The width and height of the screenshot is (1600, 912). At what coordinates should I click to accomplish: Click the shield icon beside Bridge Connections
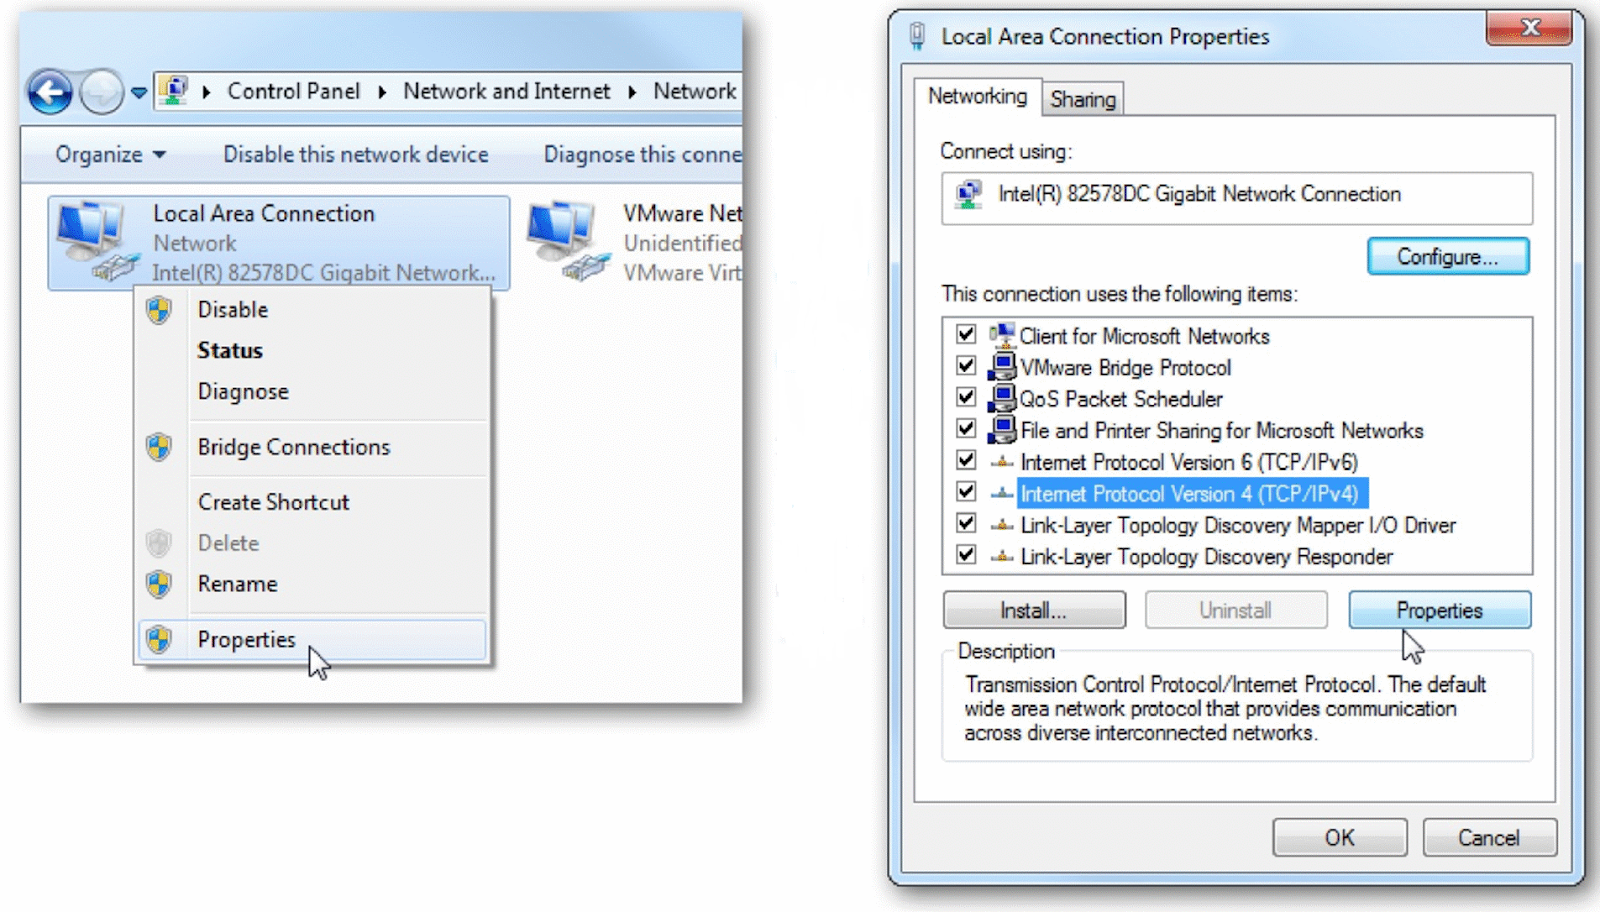pyautogui.click(x=159, y=447)
